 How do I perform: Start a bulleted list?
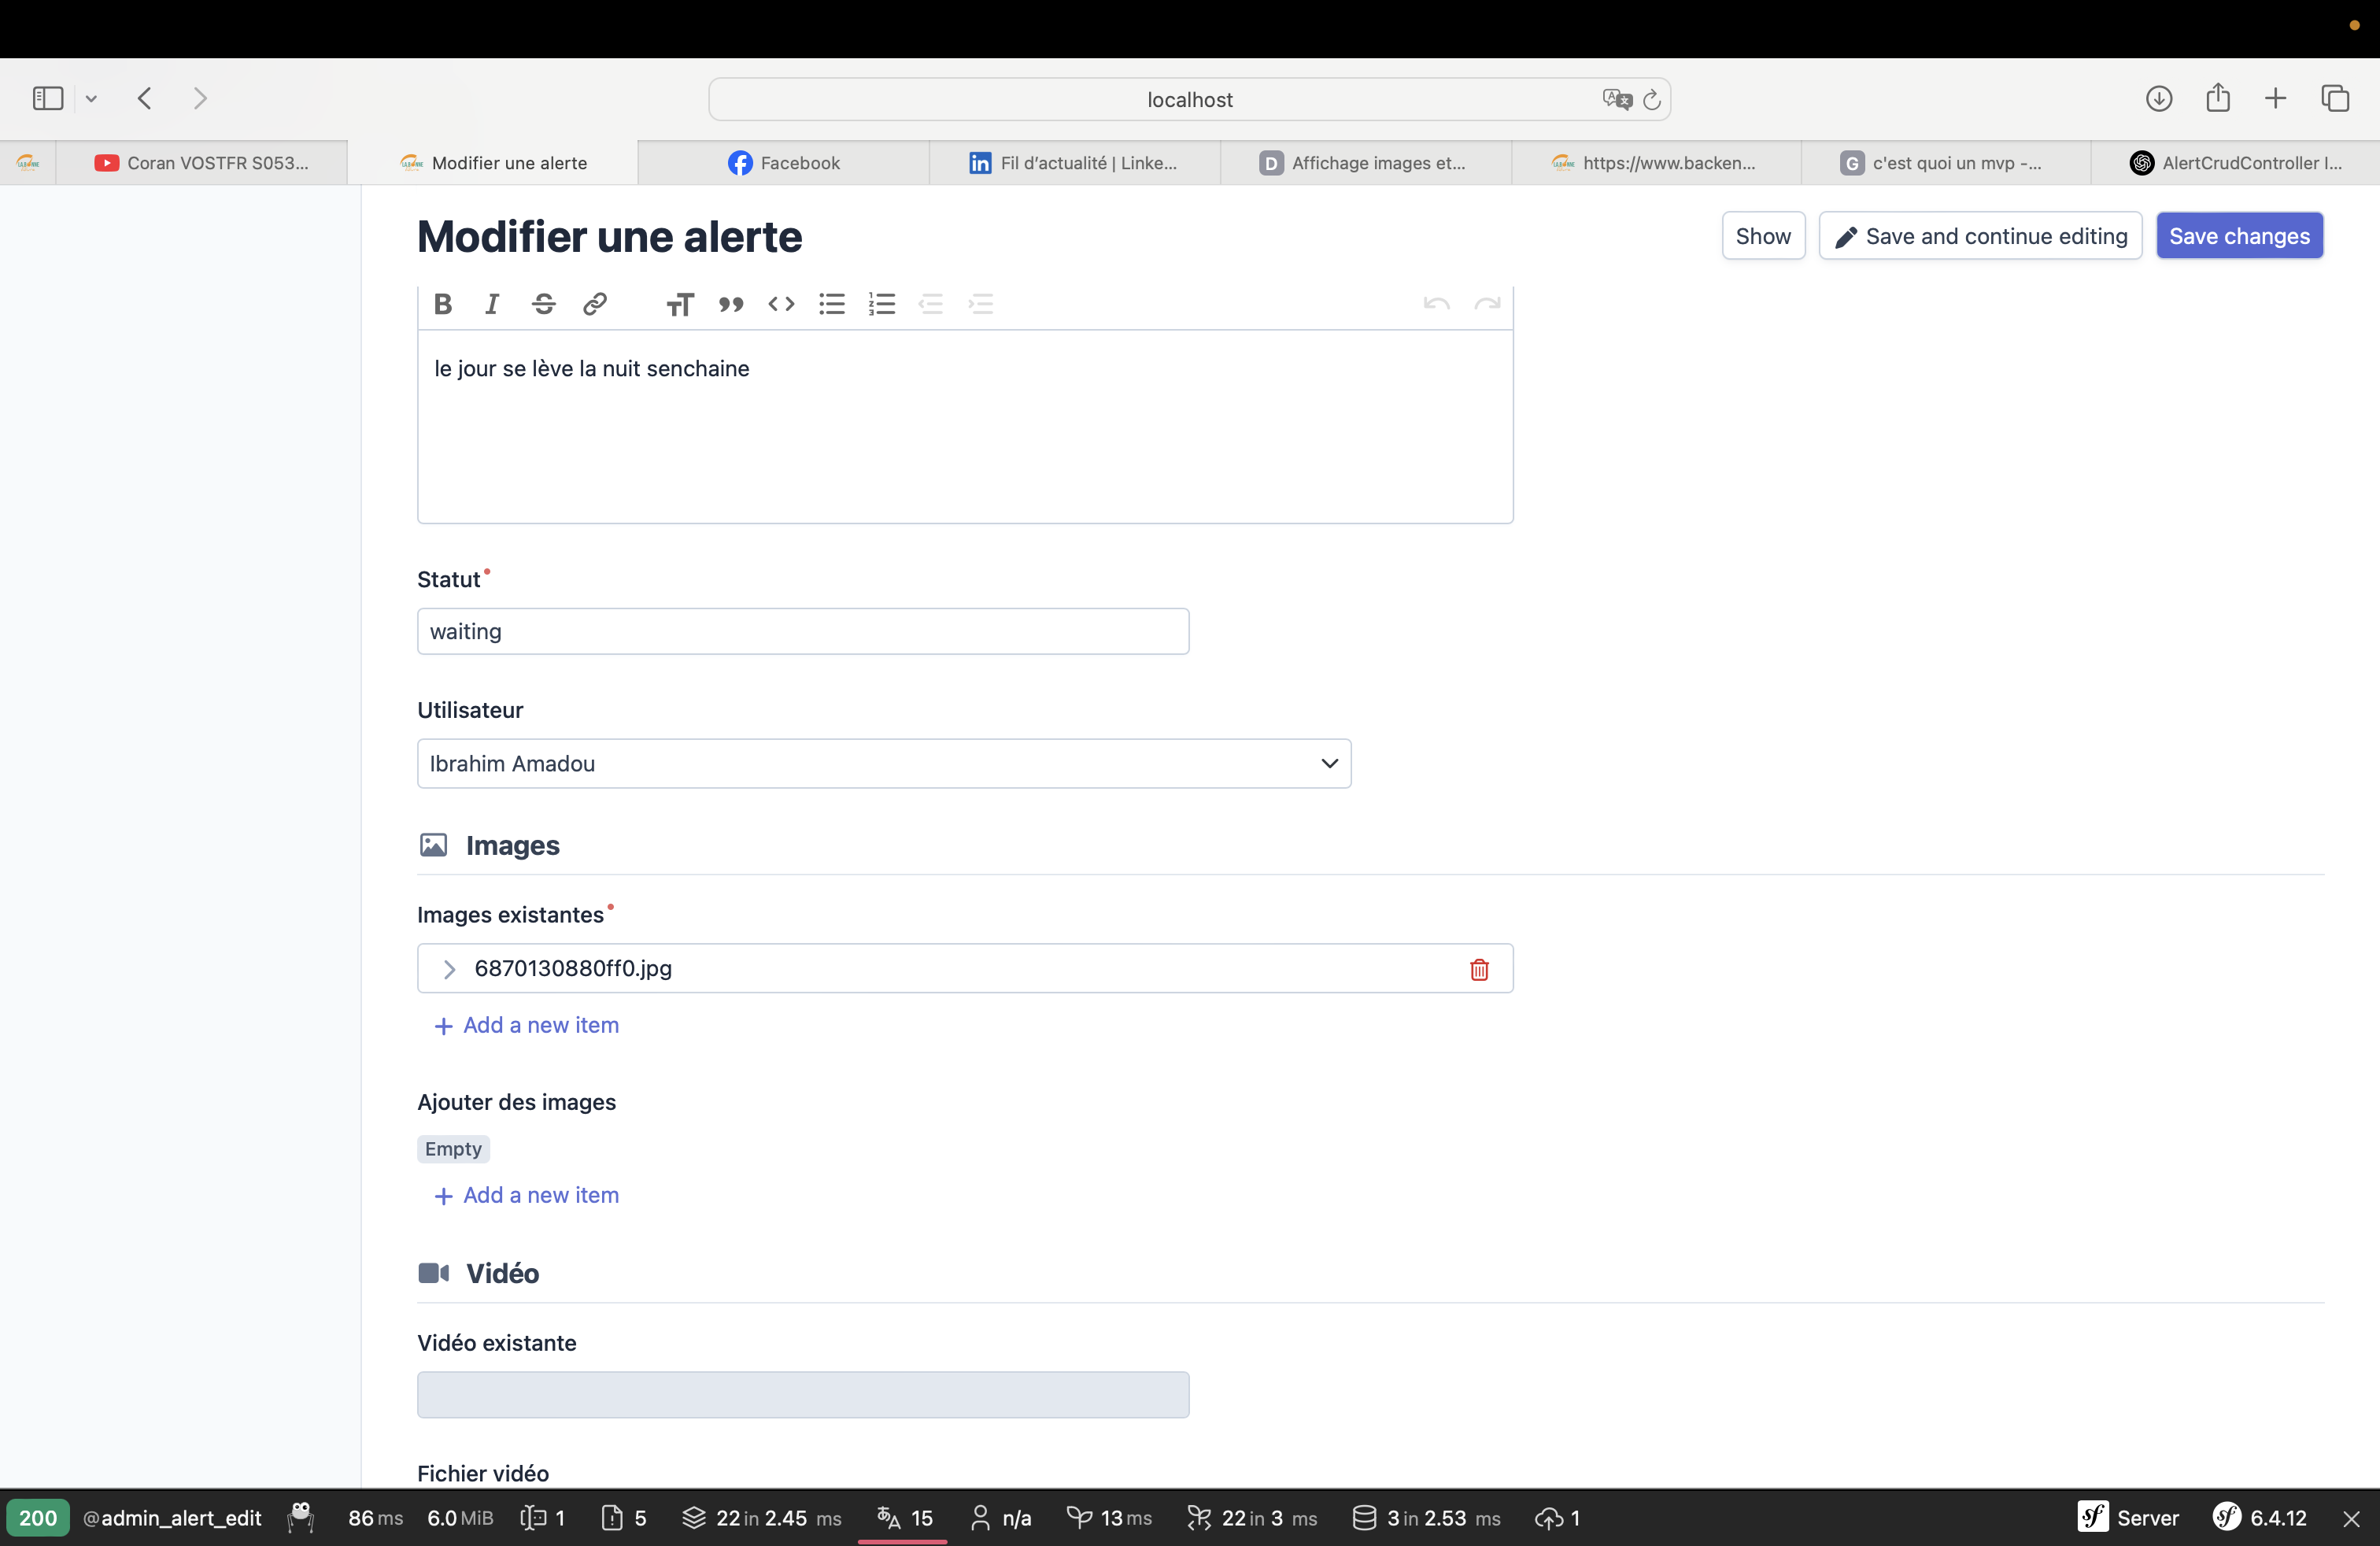[832, 304]
